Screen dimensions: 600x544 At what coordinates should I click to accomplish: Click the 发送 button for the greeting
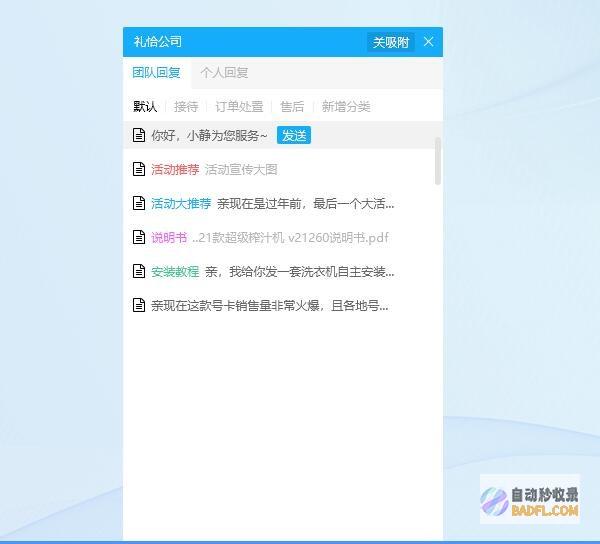[294, 135]
